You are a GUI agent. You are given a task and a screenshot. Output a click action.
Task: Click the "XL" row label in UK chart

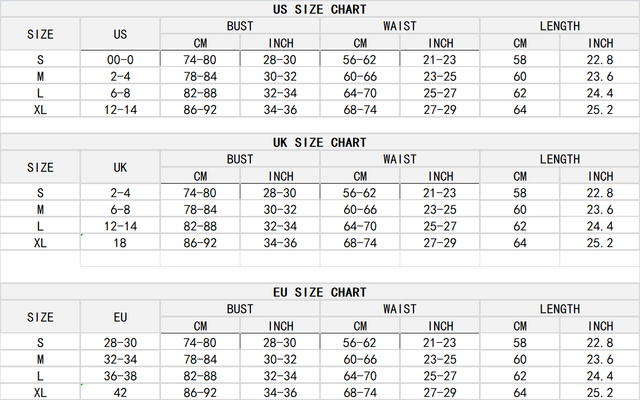pyautogui.click(x=40, y=243)
